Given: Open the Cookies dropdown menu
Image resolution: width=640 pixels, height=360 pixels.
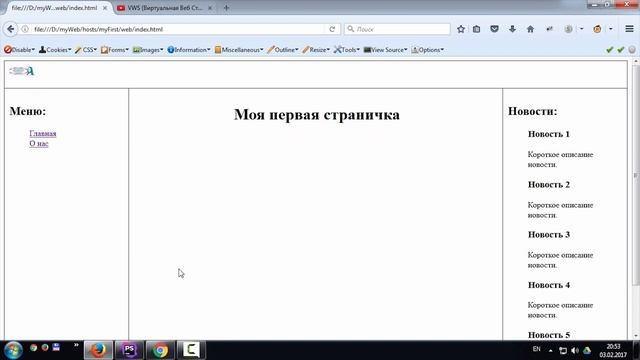Looking at the screenshot, I should pos(55,50).
